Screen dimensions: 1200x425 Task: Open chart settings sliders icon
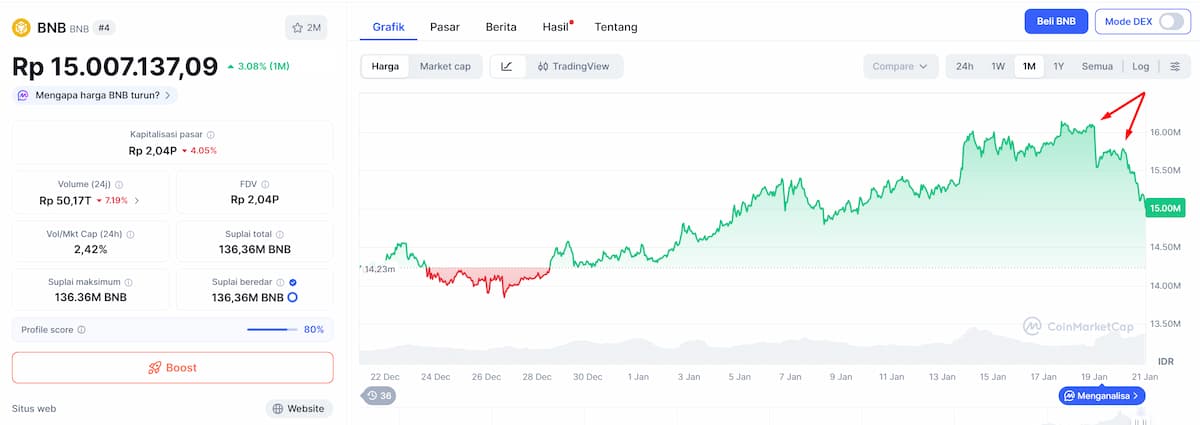tap(1175, 67)
